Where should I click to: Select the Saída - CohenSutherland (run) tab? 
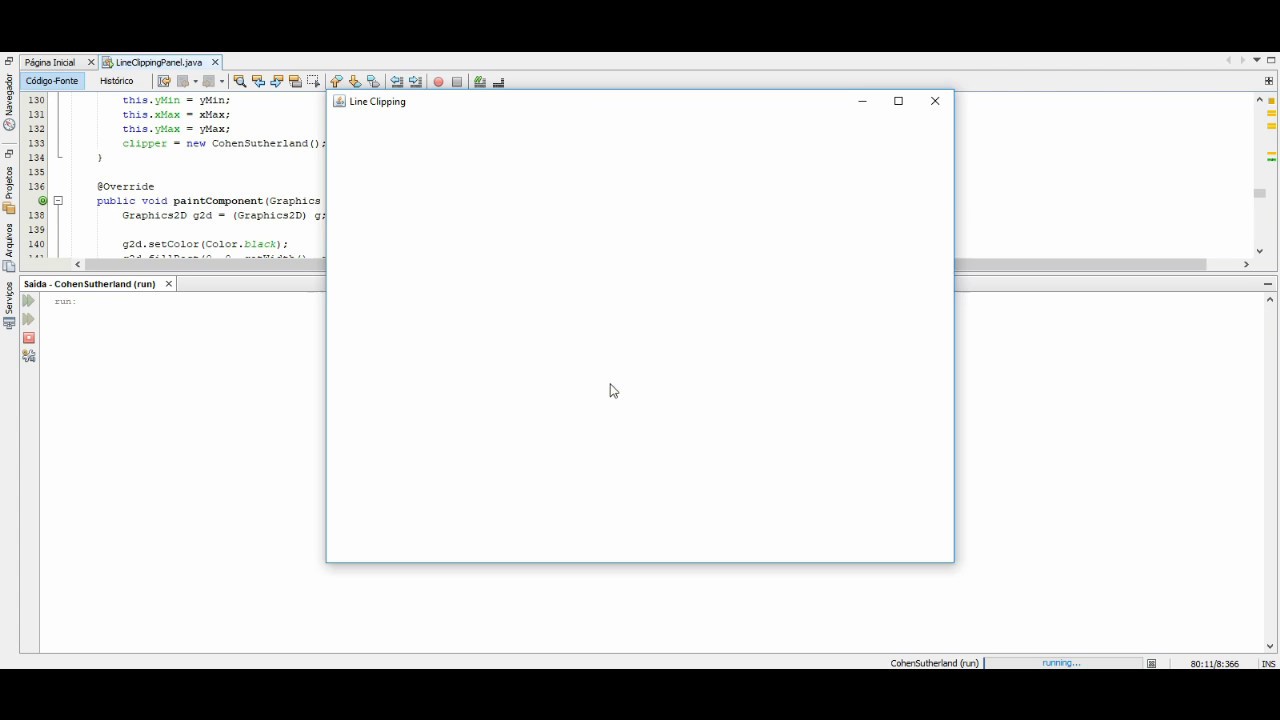tap(89, 284)
